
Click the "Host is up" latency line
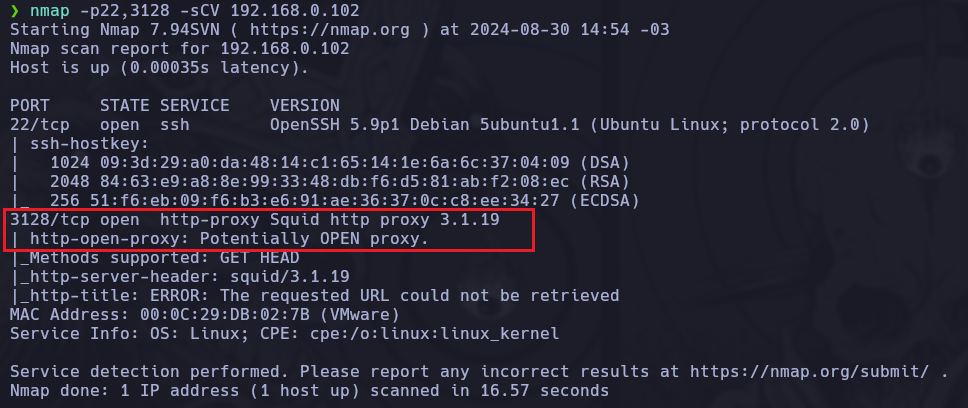(159, 68)
